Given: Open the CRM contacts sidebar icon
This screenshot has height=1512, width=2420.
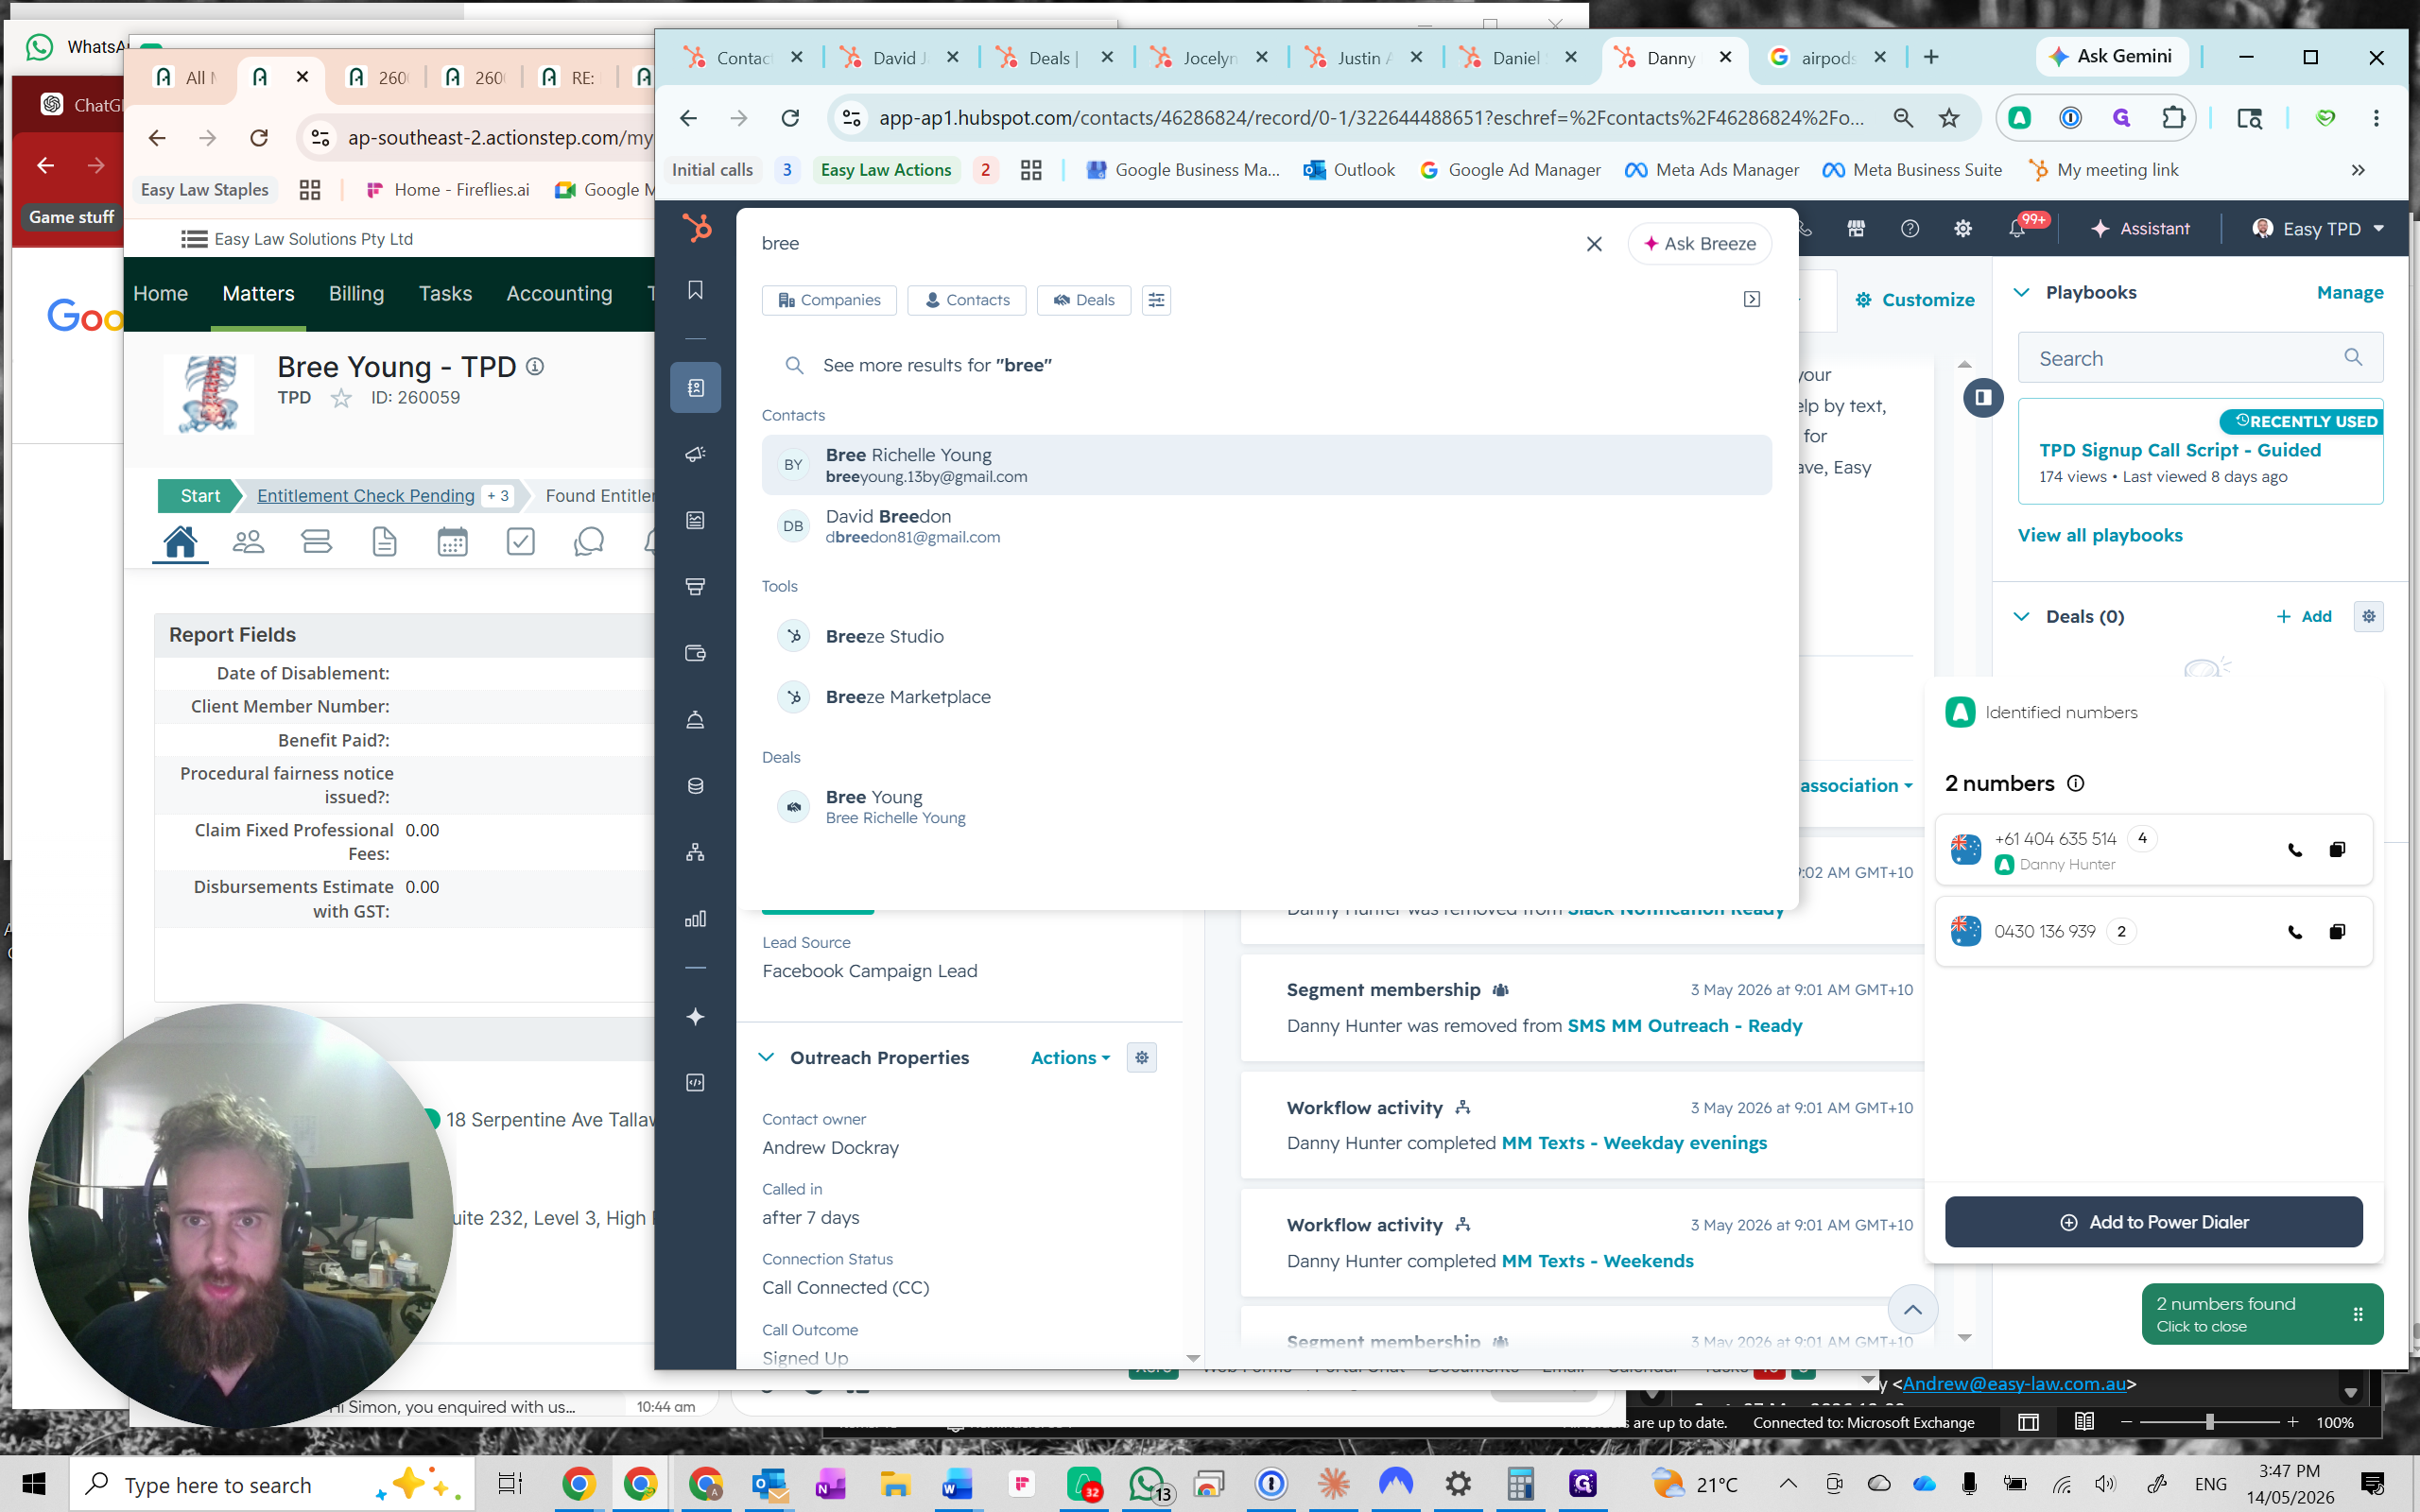Looking at the screenshot, I should pos(696,387).
